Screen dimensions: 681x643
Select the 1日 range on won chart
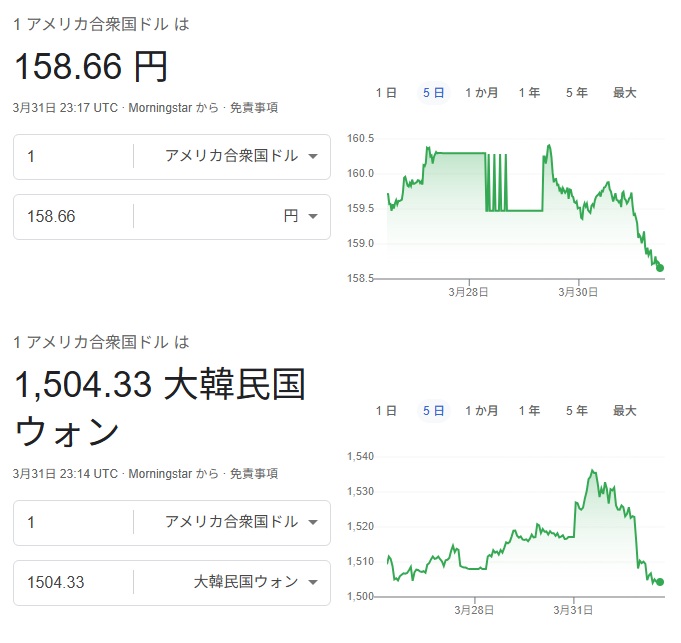pos(386,411)
